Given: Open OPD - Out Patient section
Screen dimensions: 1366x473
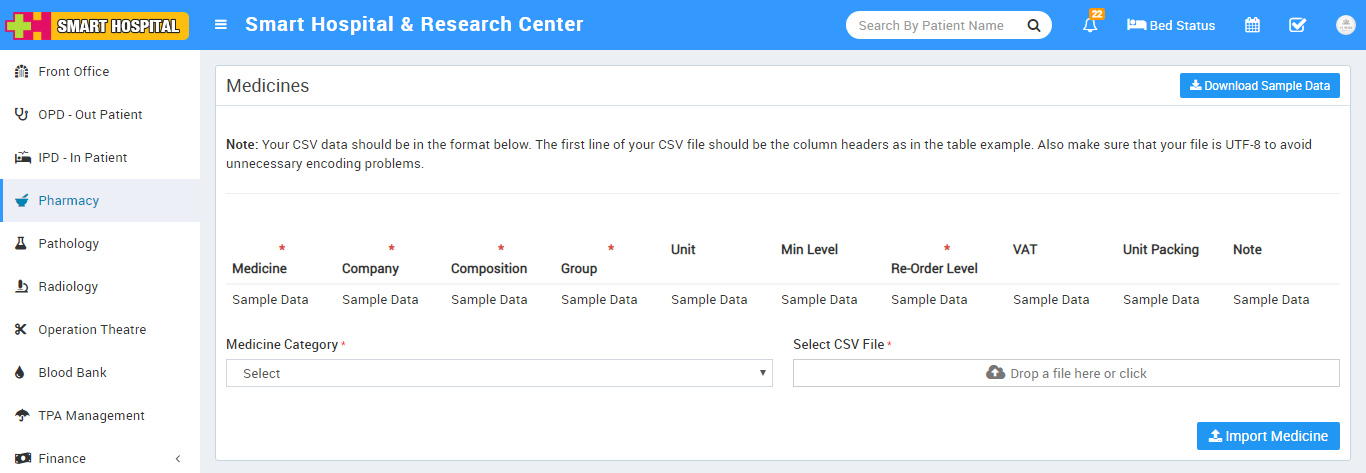Looking at the screenshot, I should click(x=90, y=115).
